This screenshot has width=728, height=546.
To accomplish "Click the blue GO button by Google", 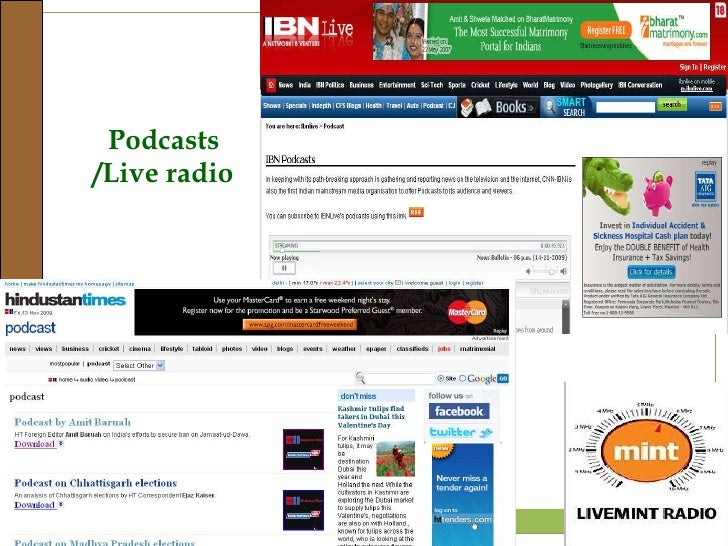I will tap(503, 378).
